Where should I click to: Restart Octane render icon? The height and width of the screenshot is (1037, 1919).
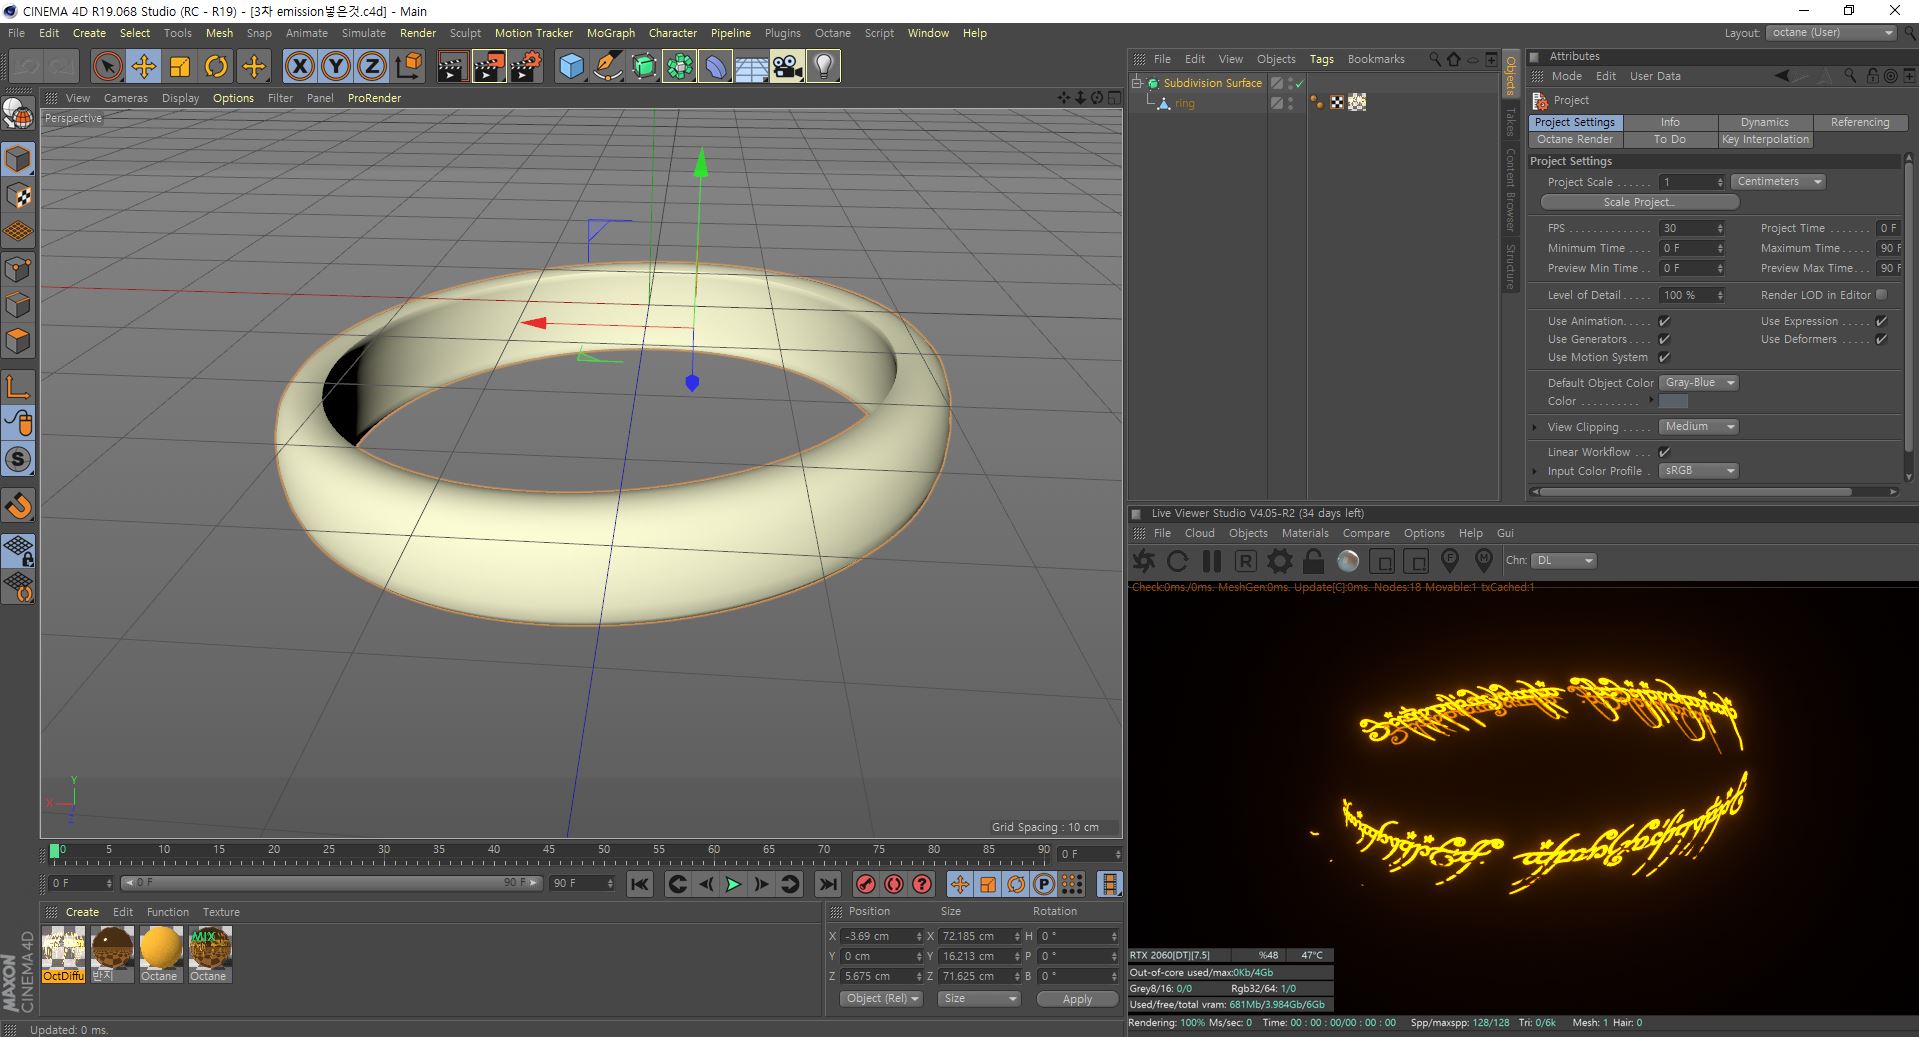[1177, 561]
